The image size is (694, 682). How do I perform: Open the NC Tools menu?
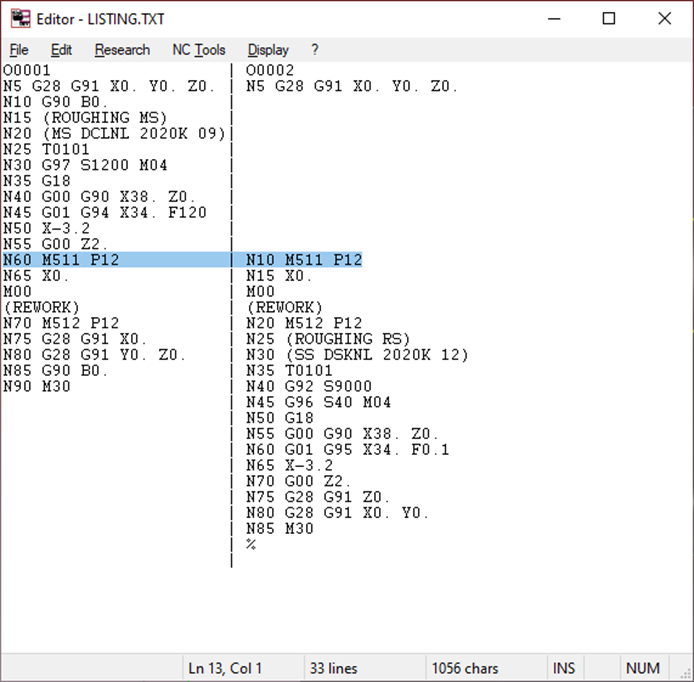(199, 50)
